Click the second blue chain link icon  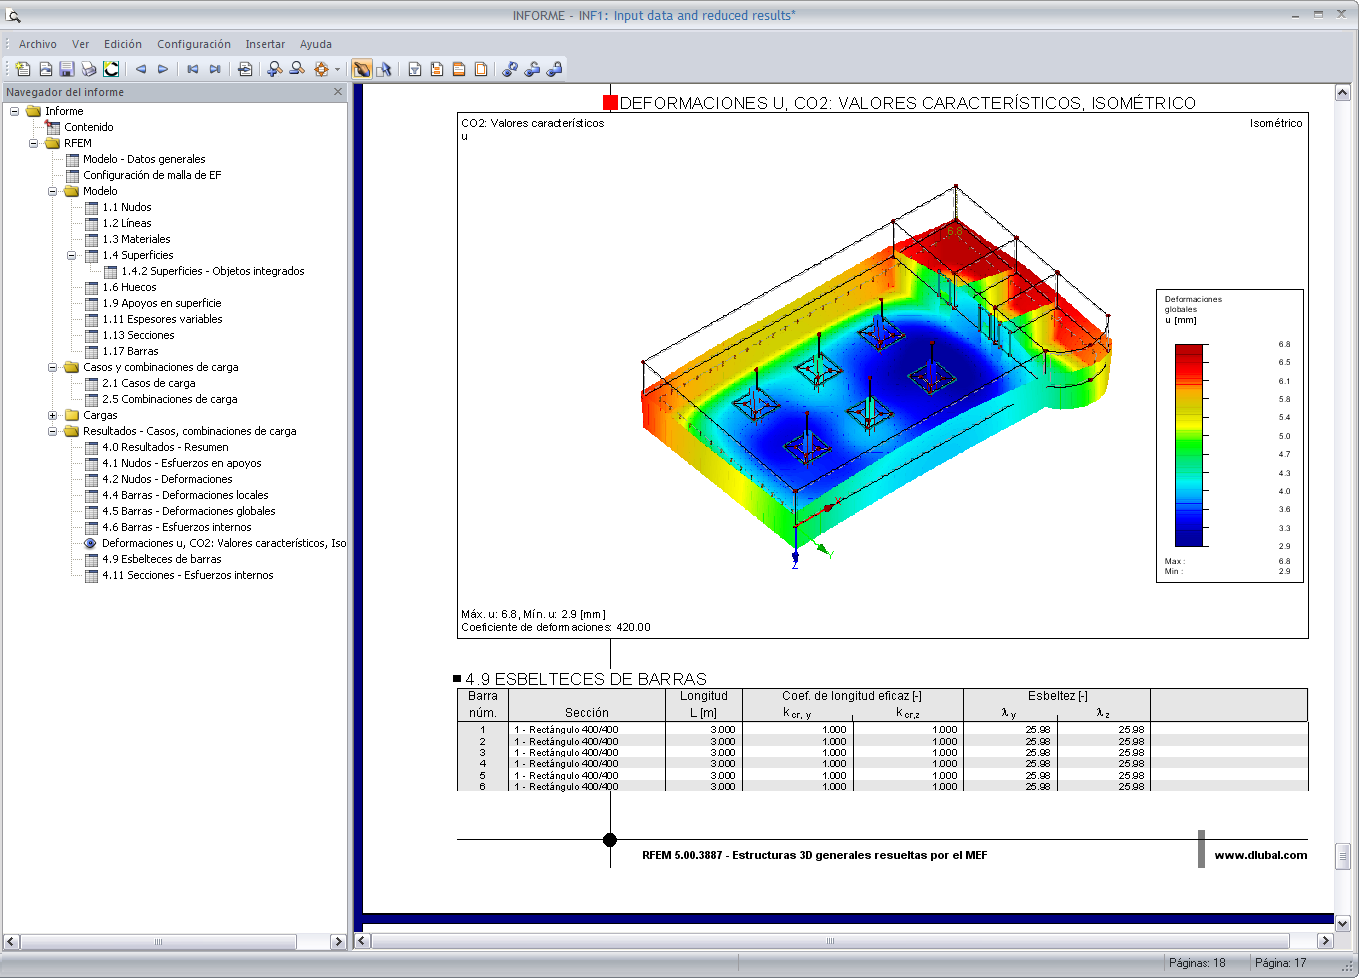pos(532,69)
